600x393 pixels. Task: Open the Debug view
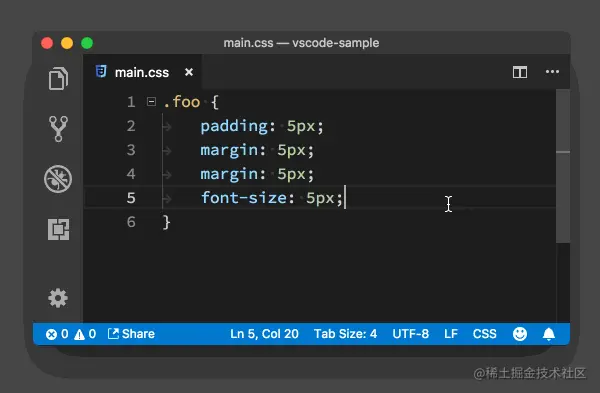(58, 179)
